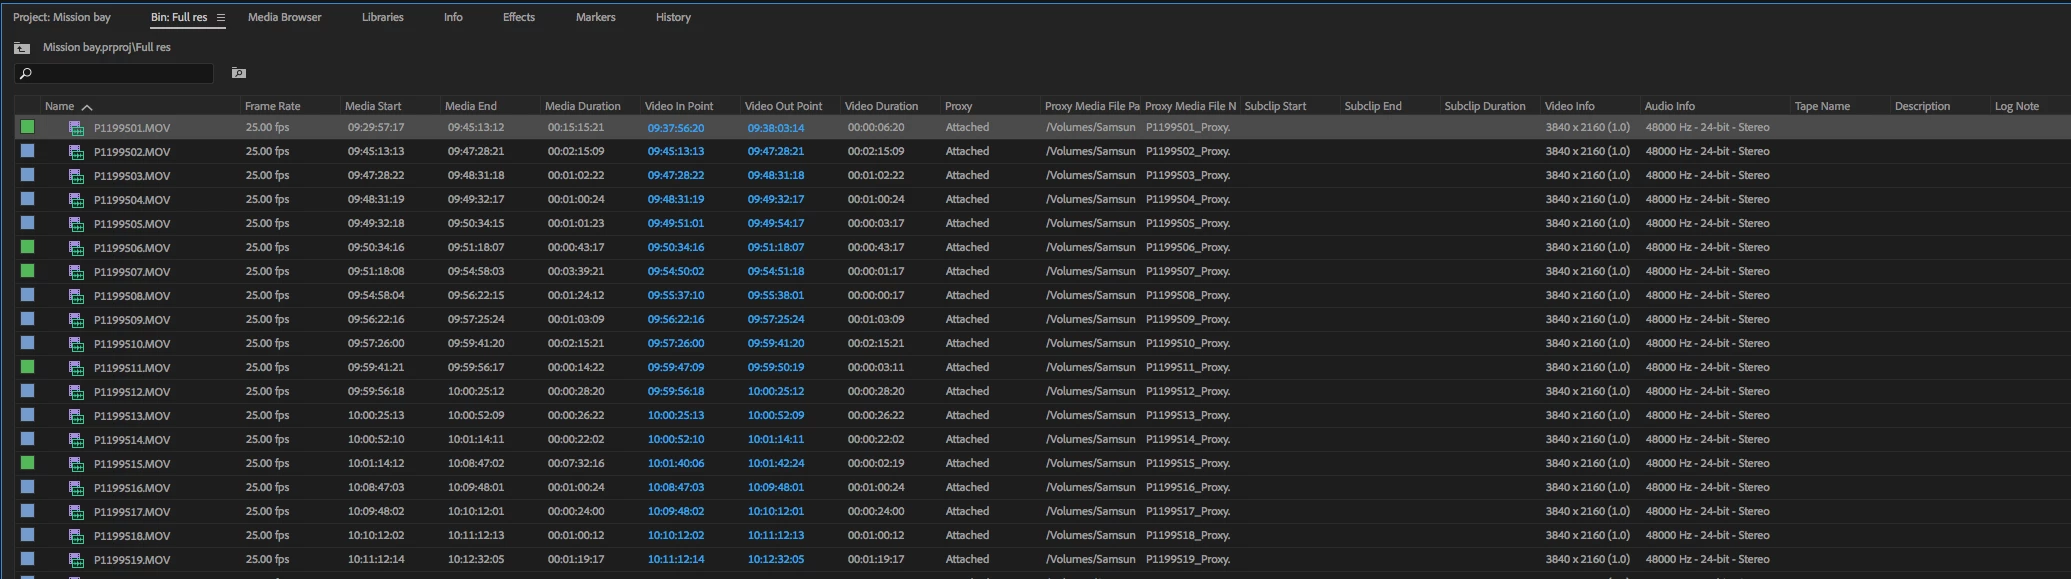The width and height of the screenshot is (2071, 579).
Task: Sort by Proxy column header
Action: pyautogui.click(x=959, y=106)
